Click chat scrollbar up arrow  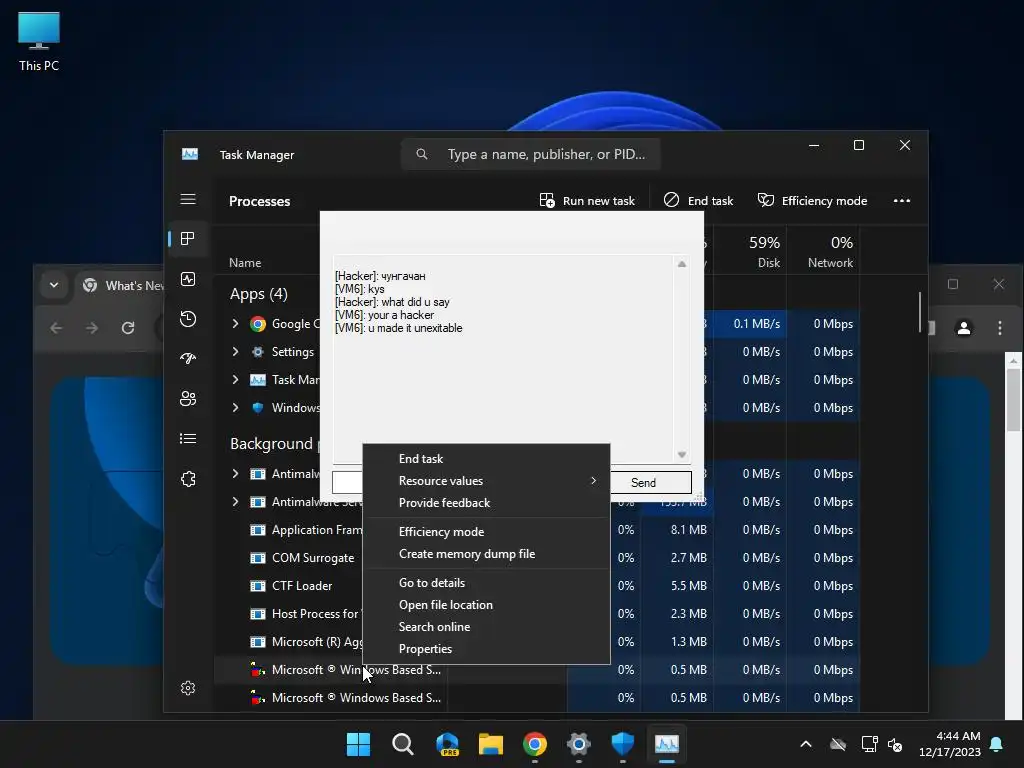[x=682, y=264]
